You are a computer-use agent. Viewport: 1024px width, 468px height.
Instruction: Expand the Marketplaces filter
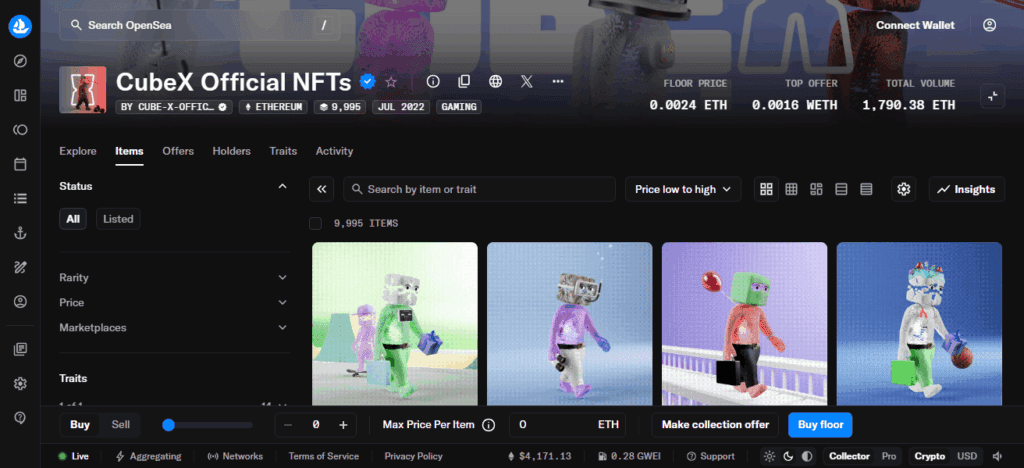[x=173, y=328]
